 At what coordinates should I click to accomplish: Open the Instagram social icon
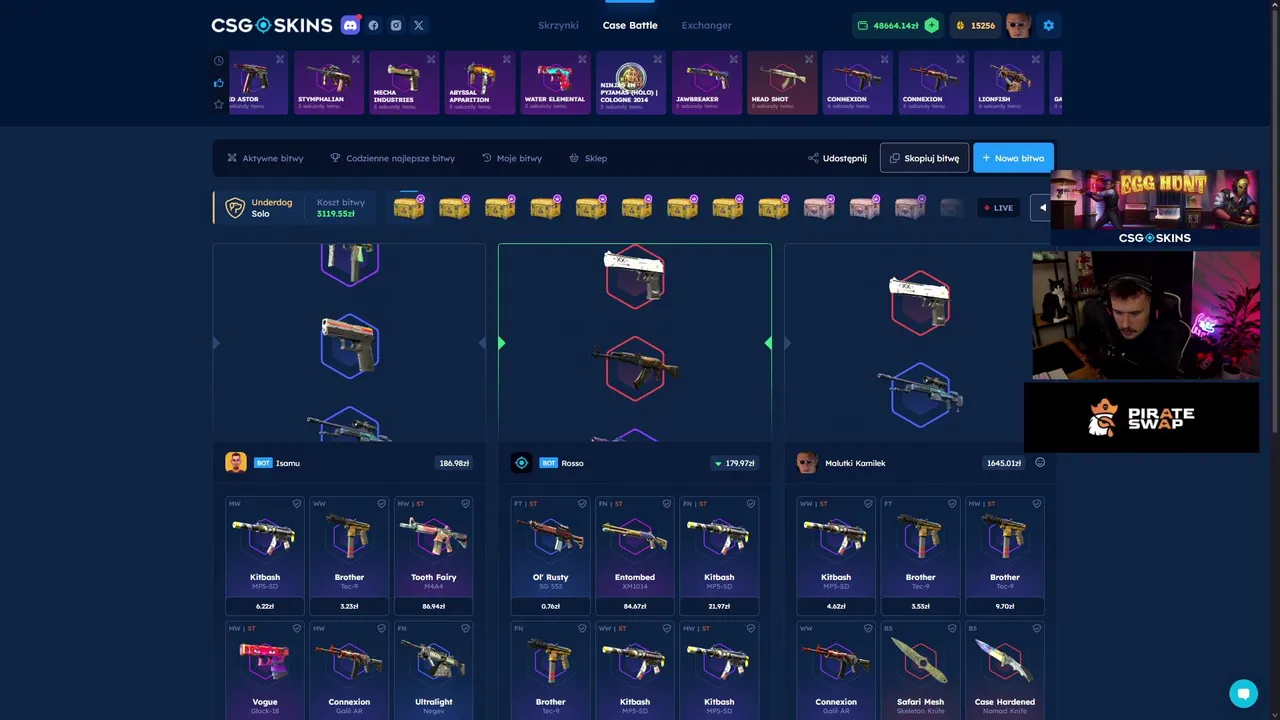point(396,25)
